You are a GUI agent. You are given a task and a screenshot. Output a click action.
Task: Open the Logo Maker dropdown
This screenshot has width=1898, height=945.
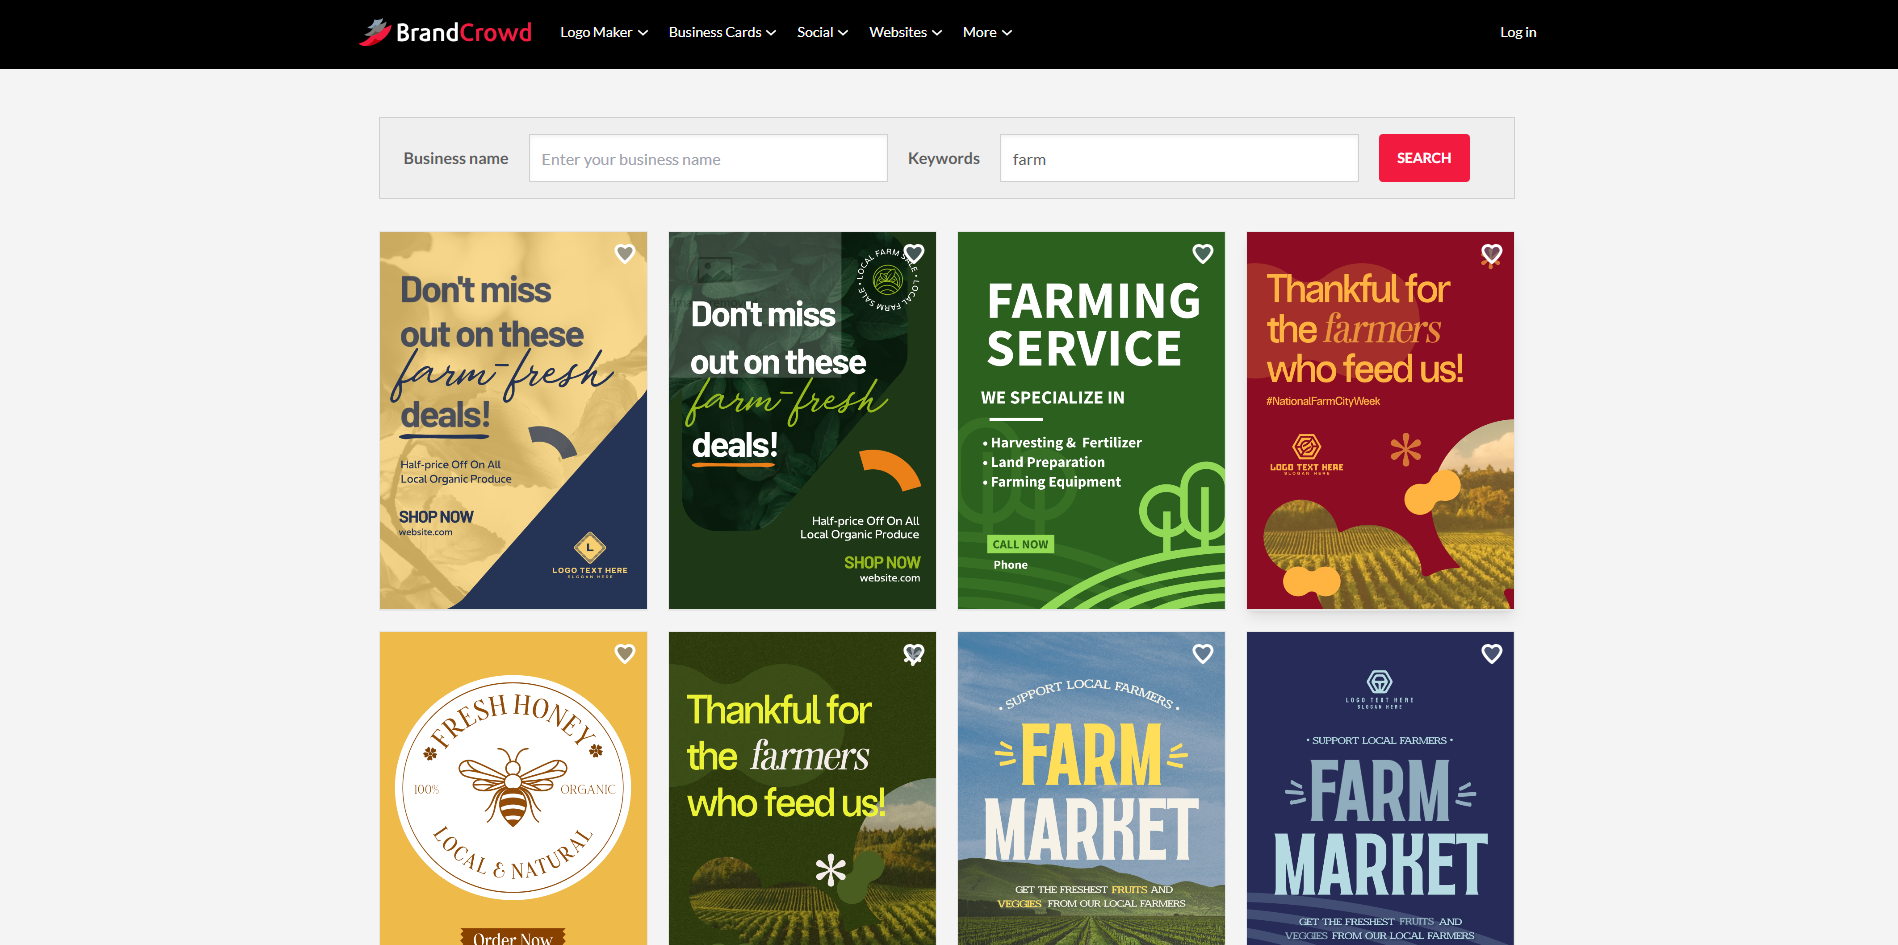coord(602,32)
